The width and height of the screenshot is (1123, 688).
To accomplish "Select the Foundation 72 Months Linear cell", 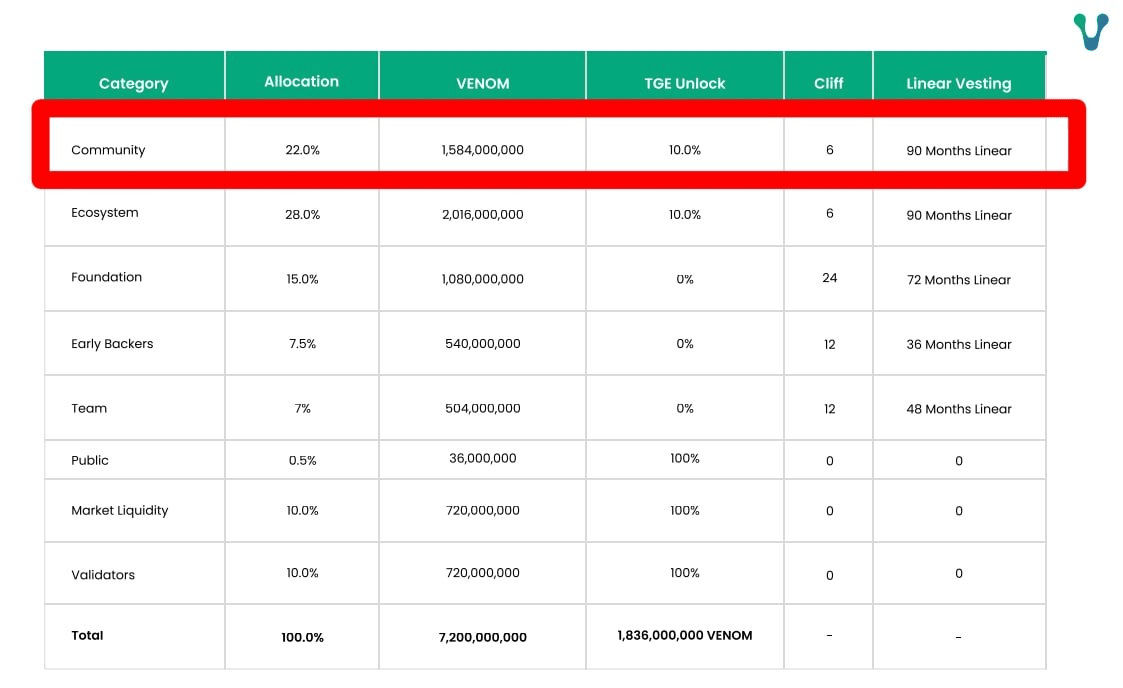I will click(x=959, y=280).
